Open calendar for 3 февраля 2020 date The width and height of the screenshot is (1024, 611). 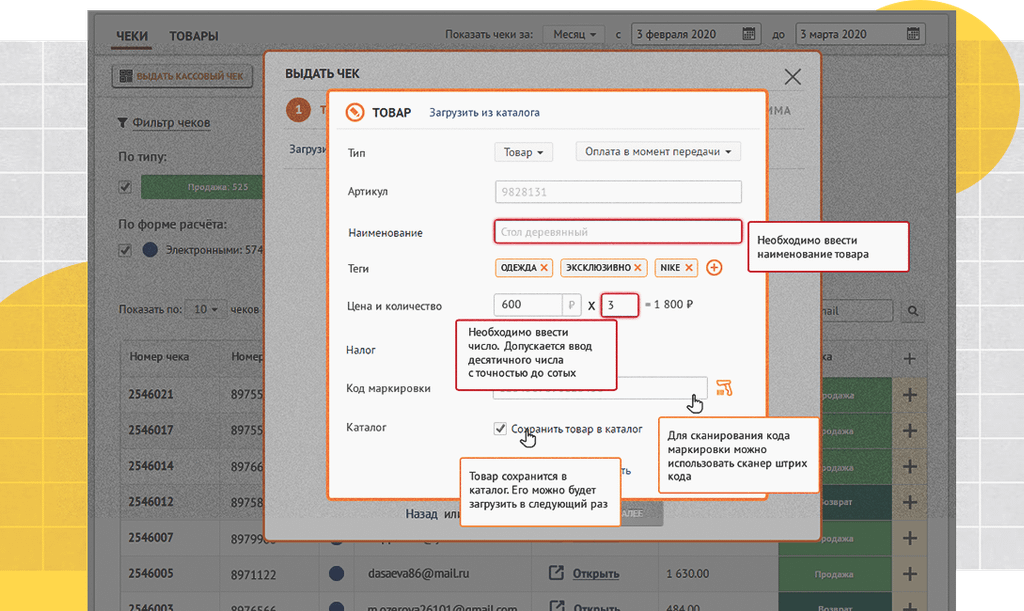749,34
